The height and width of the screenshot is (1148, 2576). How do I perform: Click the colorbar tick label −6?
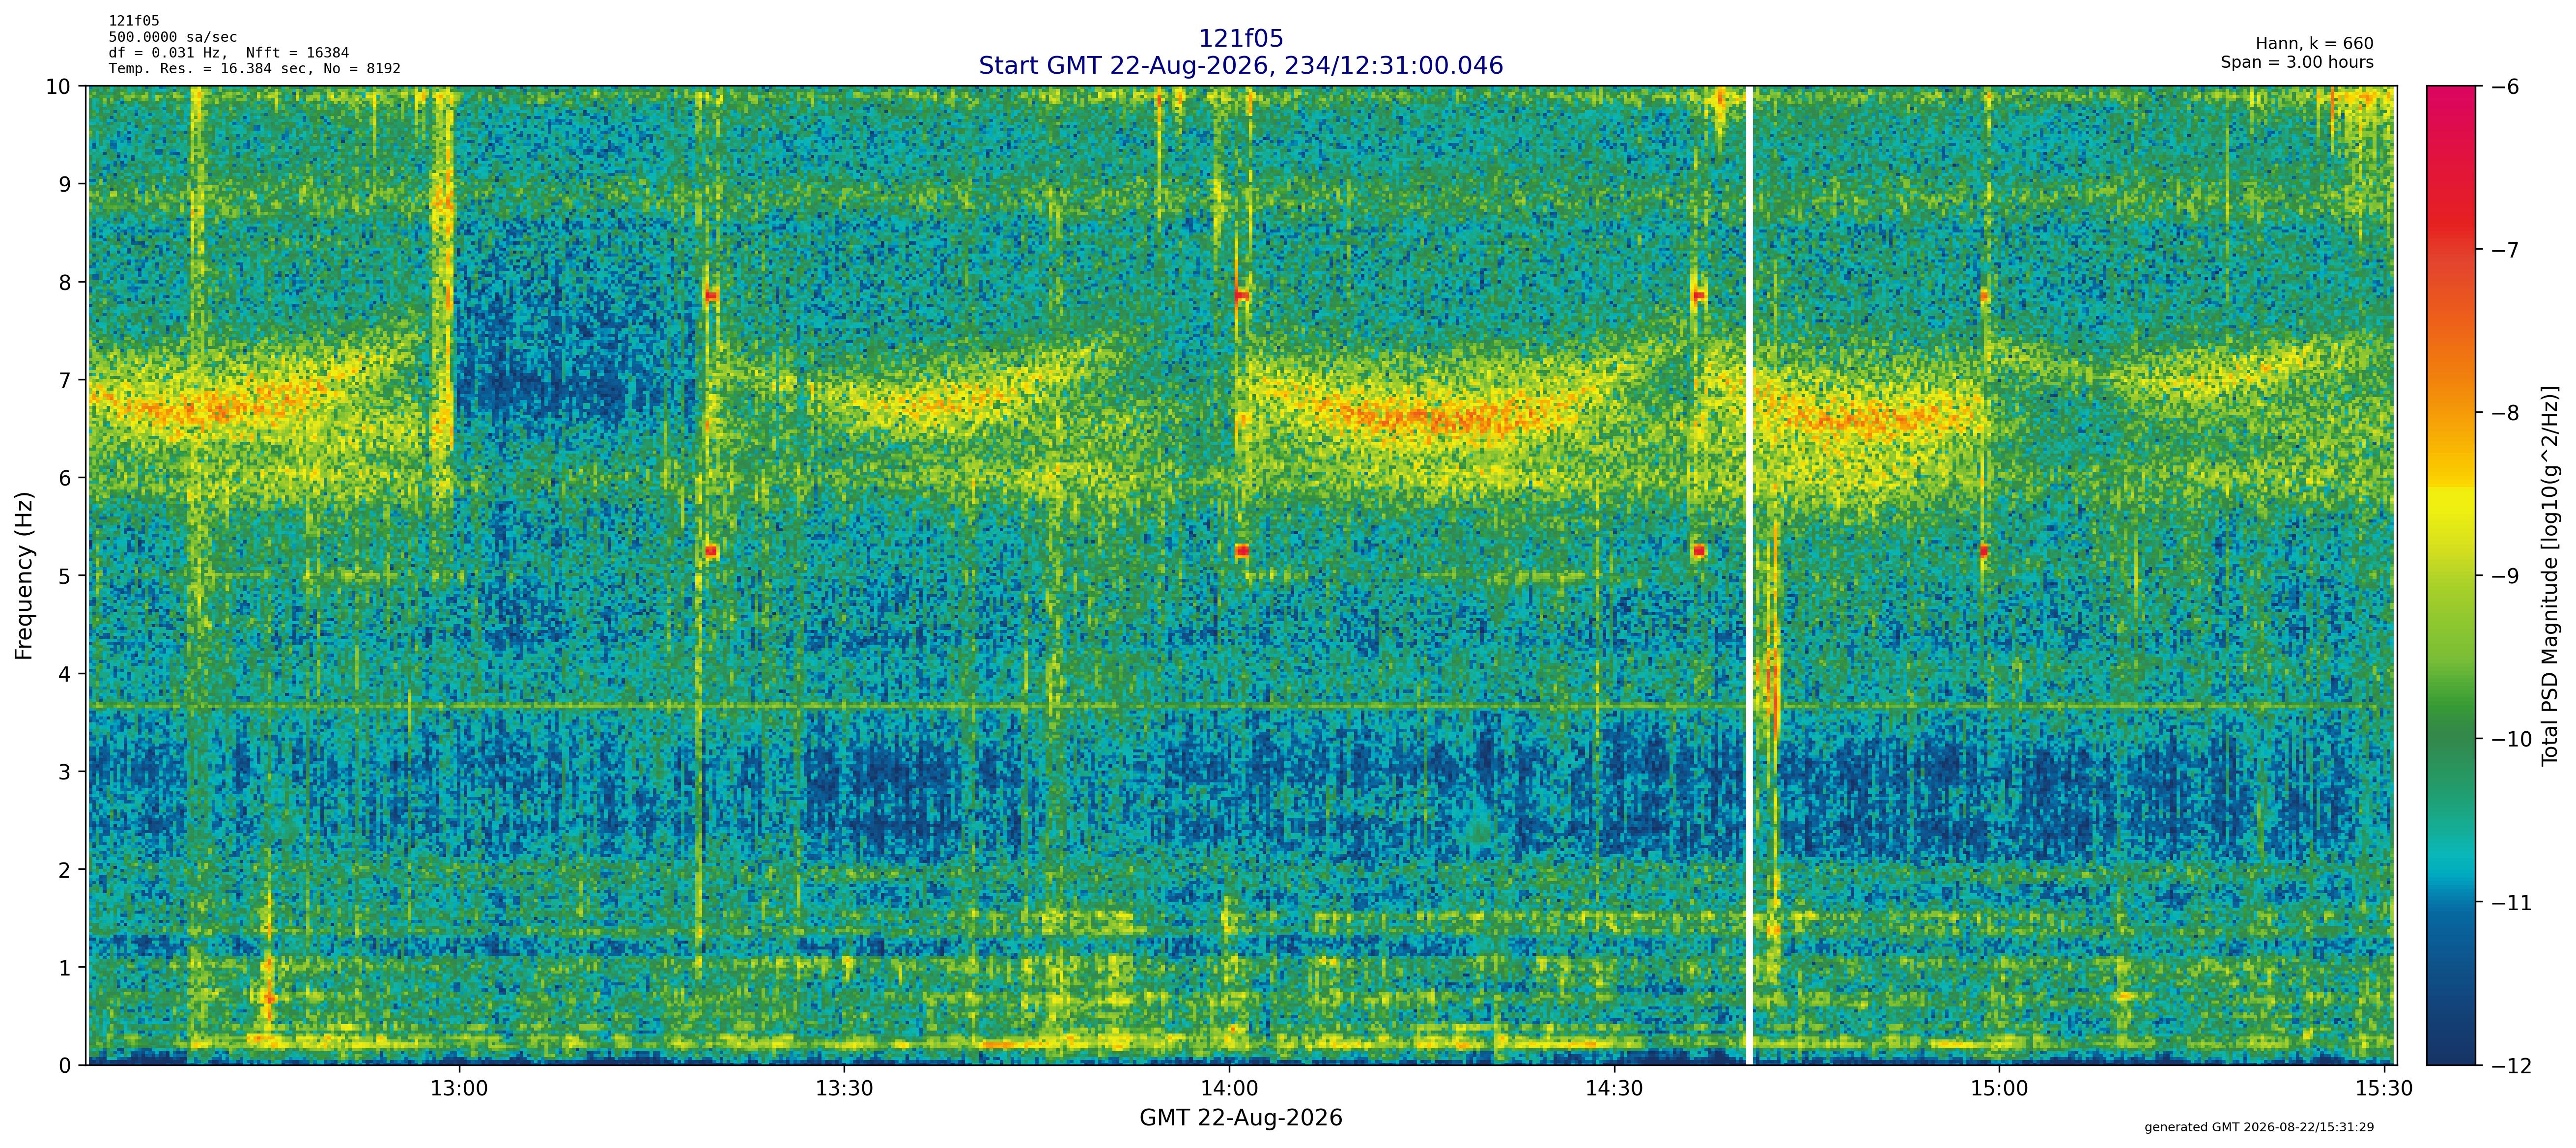2505,87
